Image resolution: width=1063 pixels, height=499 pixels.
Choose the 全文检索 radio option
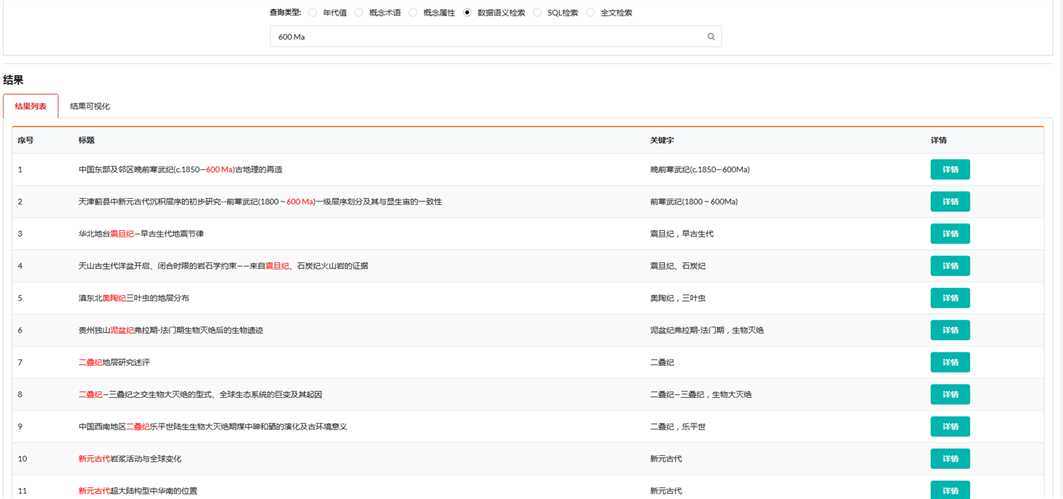pyautogui.click(x=590, y=12)
